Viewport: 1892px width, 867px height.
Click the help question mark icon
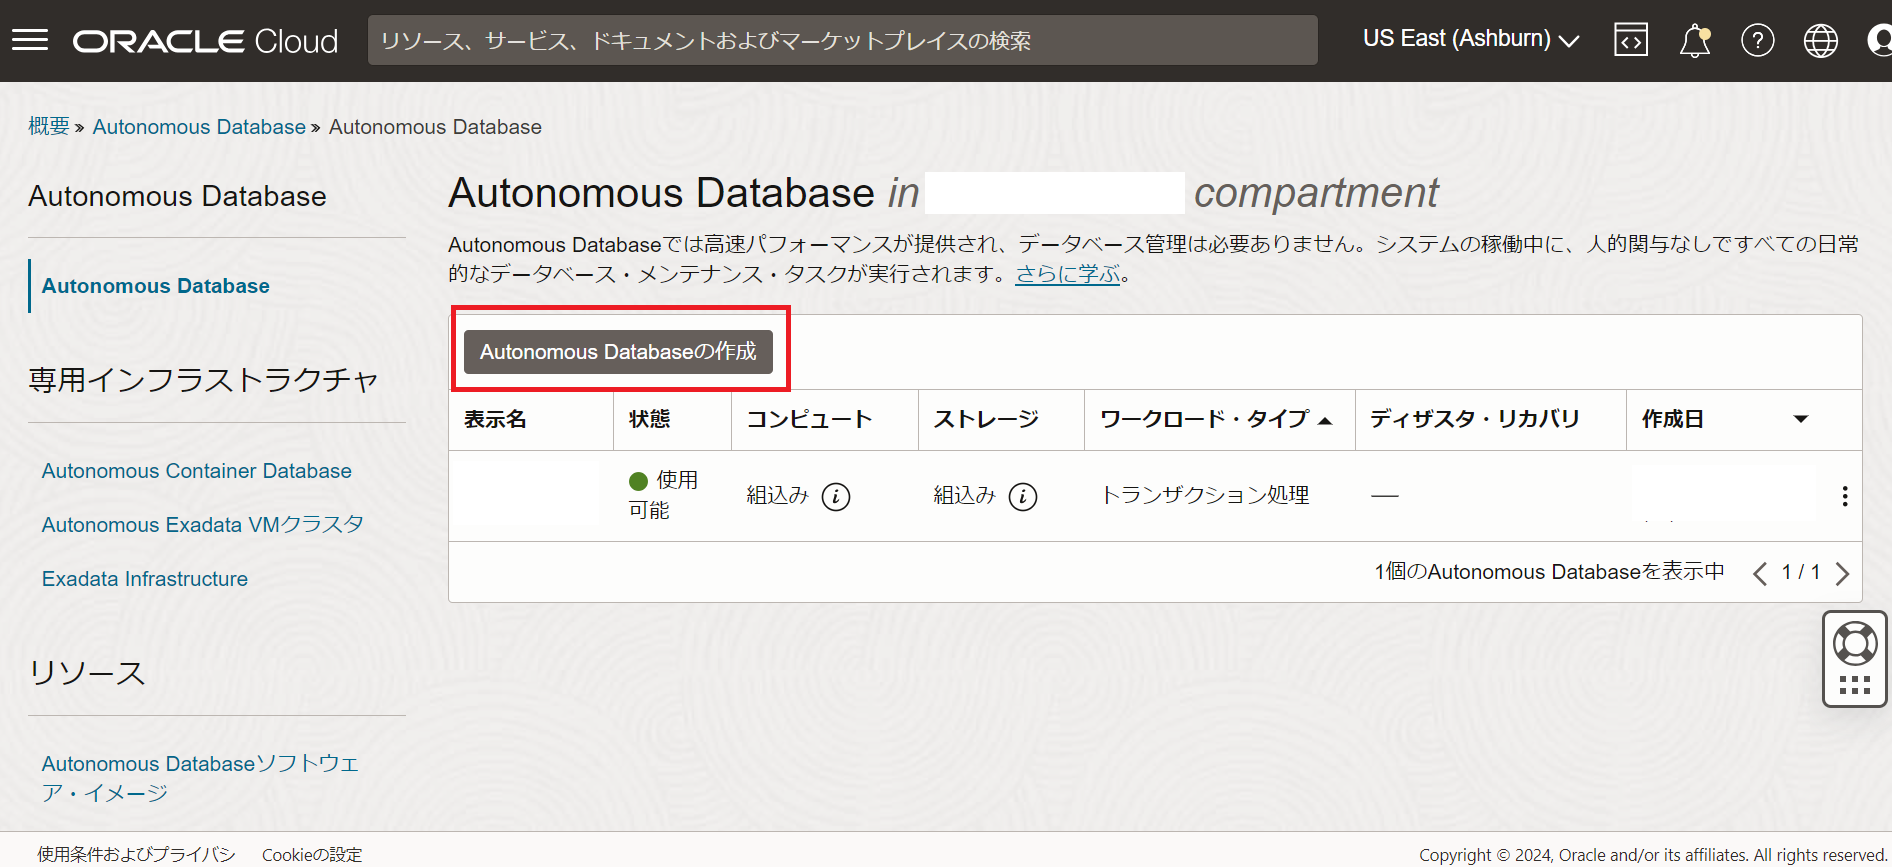coord(1757,41)
